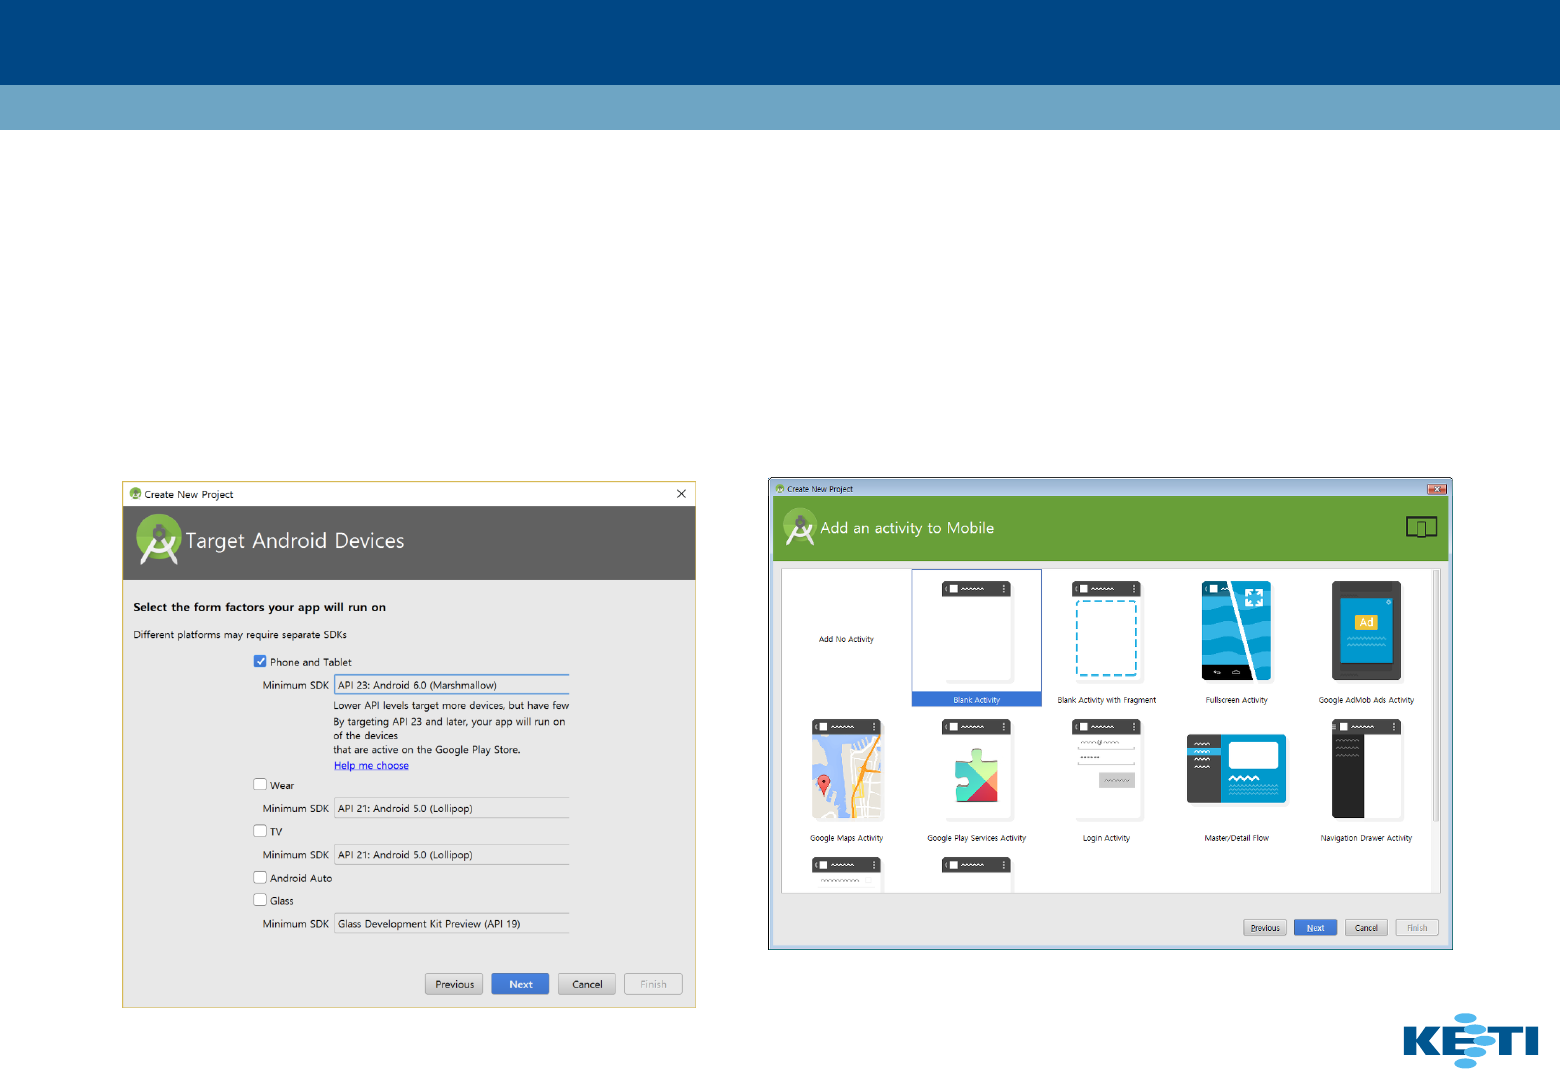This screenshot has width=1560, height=1080.
Task: Cancel the Target Android Devices dialog
Action: 587,984
